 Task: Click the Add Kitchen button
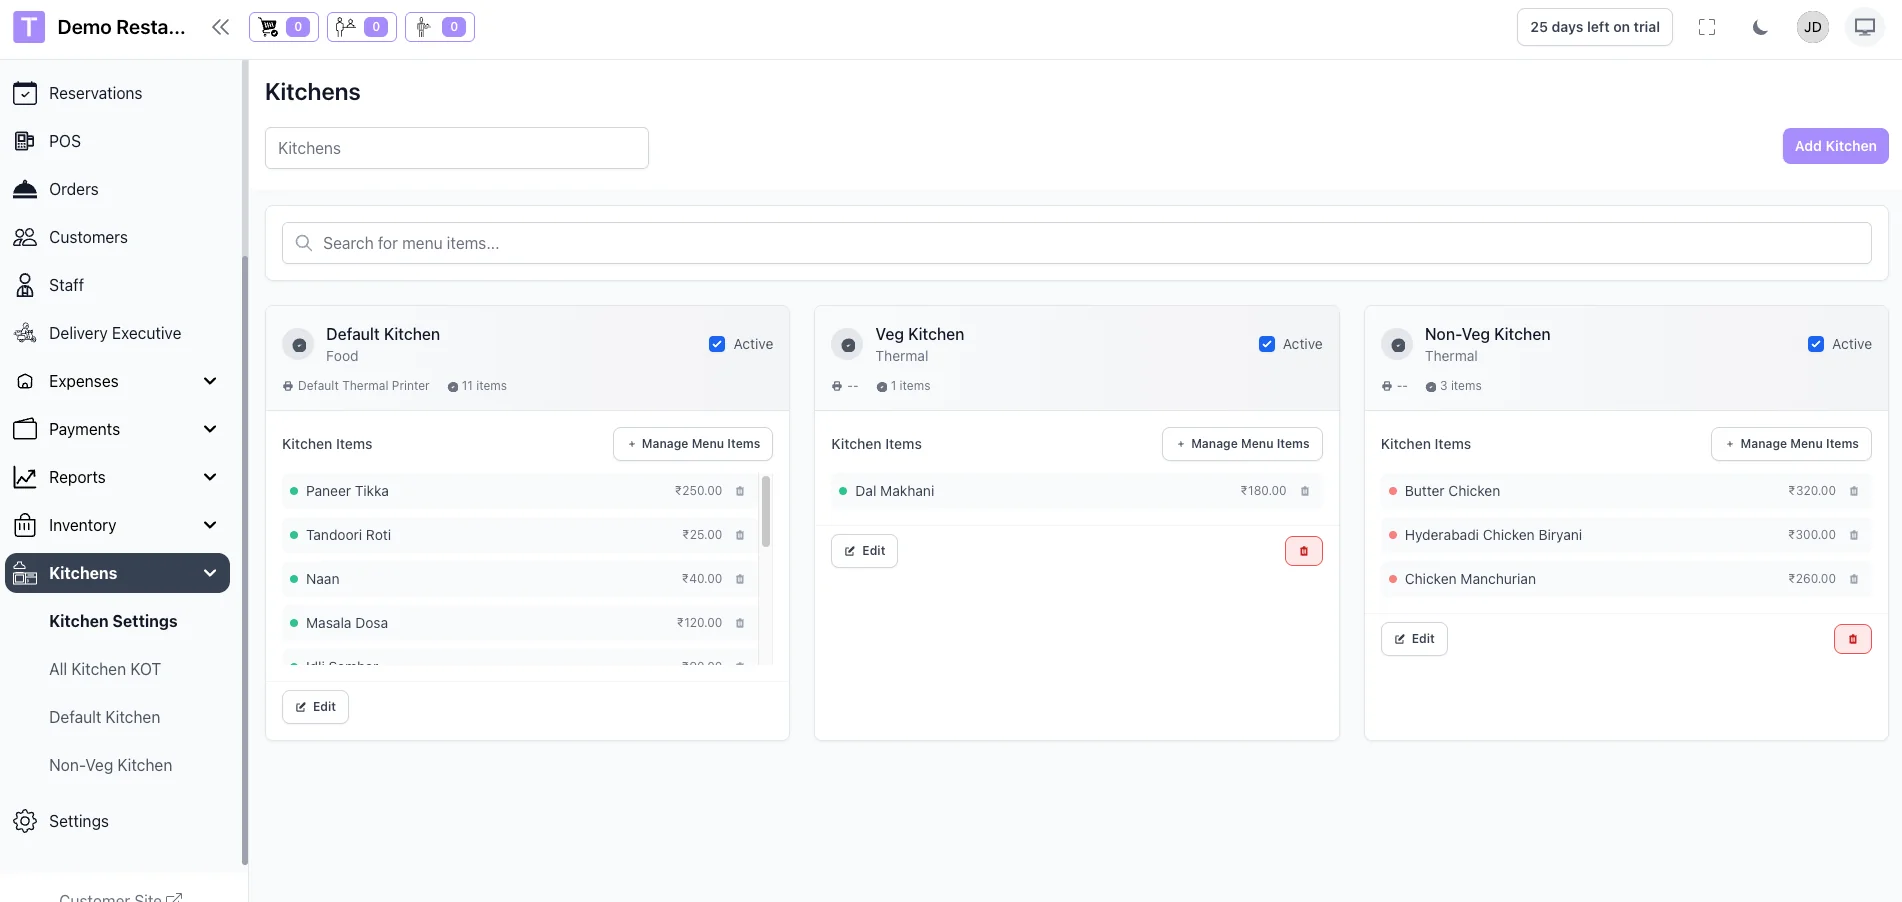point(1835,146)
